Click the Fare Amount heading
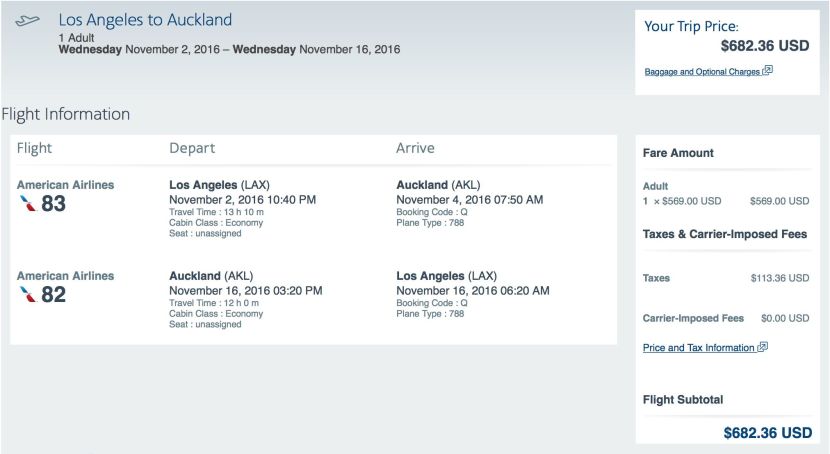830x454 pixels. (x=678, y=153)
